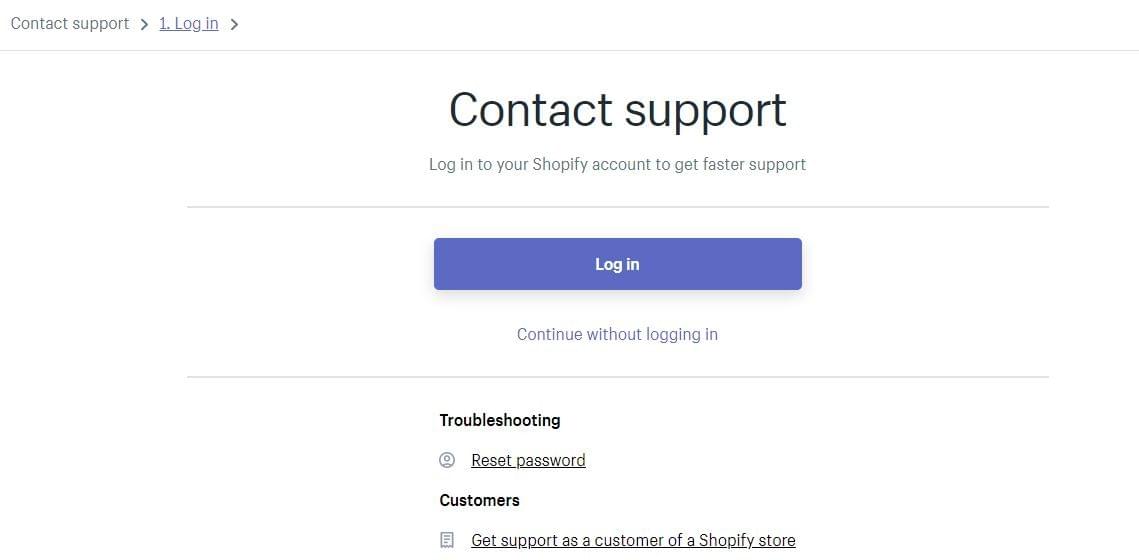This screenshot has height=560, width=1139.
Task: Choose Continue without logging in
Action: [x=617, y=334]
